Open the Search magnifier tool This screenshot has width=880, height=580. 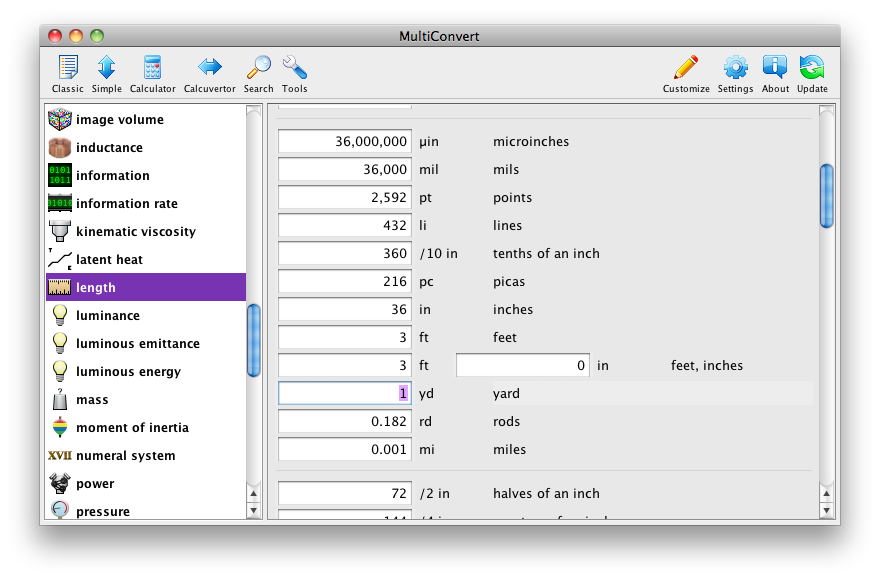click(259, 74)
